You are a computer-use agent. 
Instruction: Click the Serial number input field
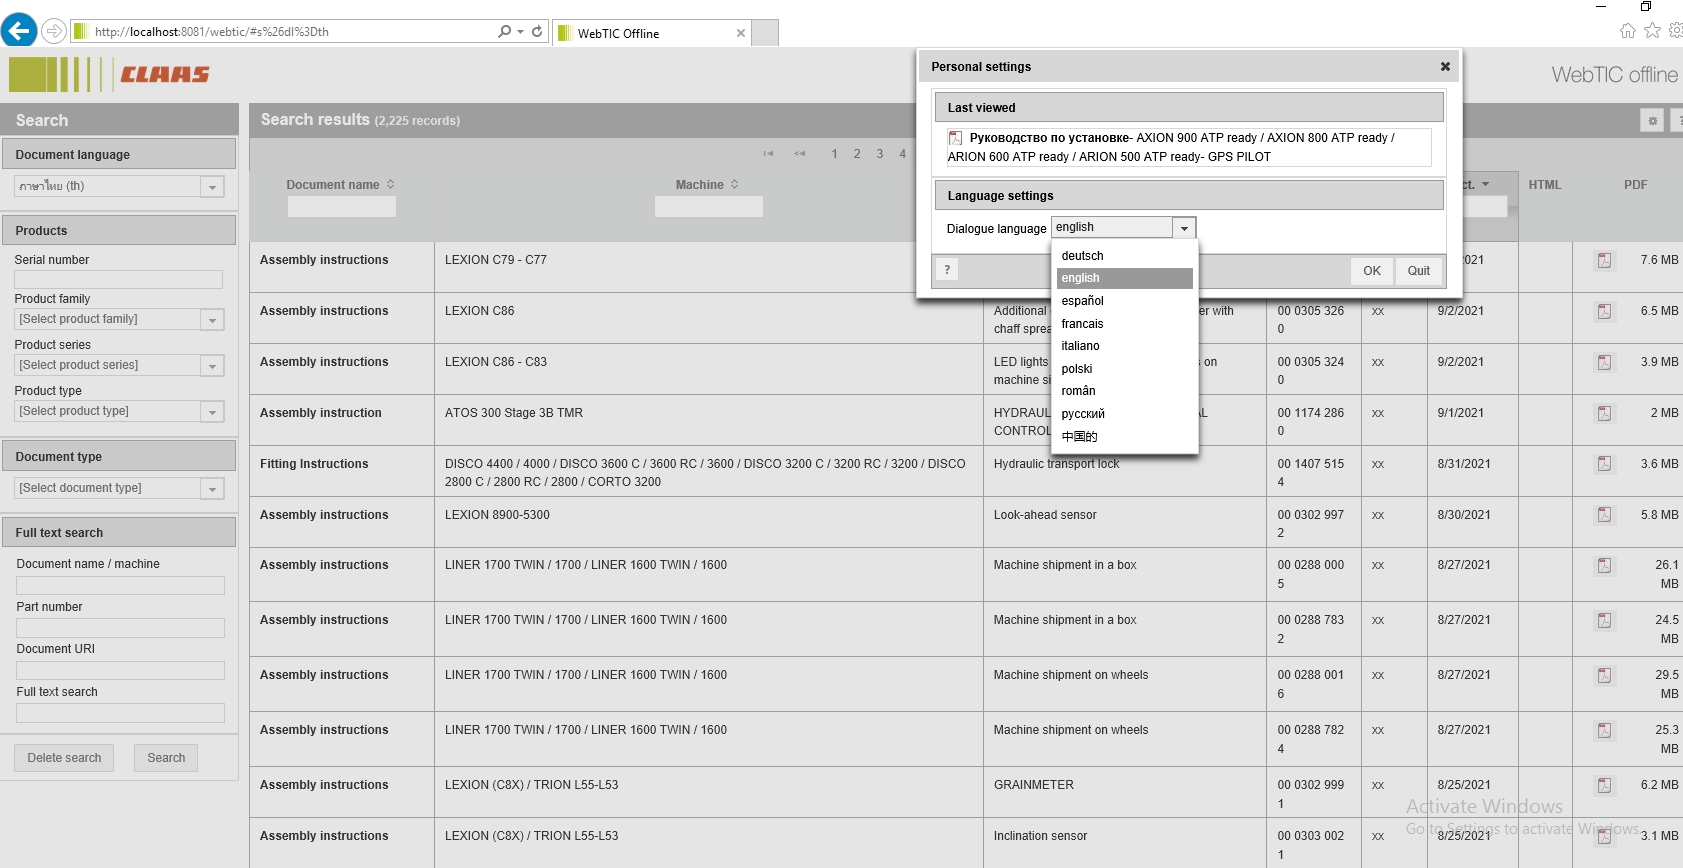[118, 279]
